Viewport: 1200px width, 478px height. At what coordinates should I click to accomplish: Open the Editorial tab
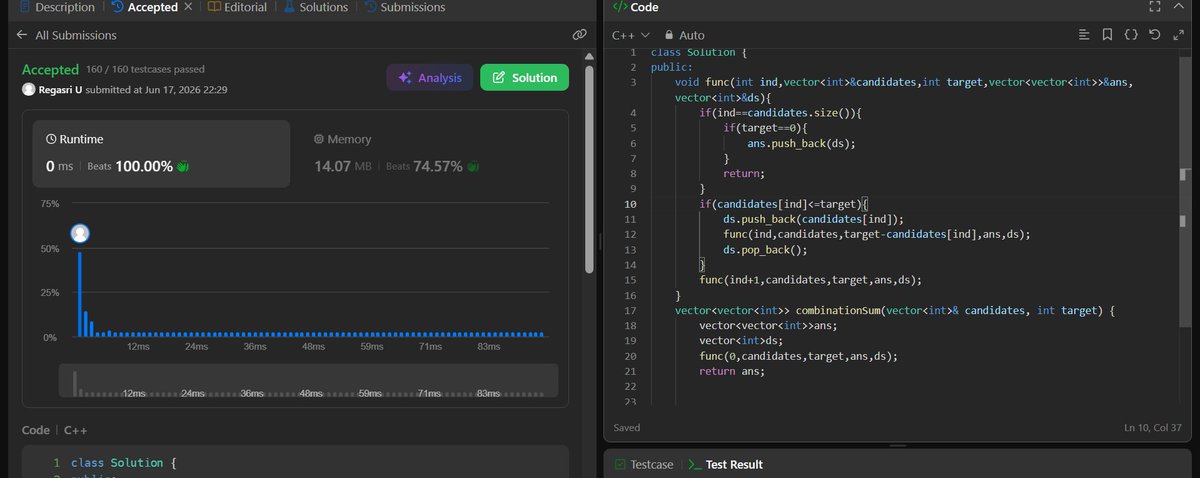tap(238, 7)
